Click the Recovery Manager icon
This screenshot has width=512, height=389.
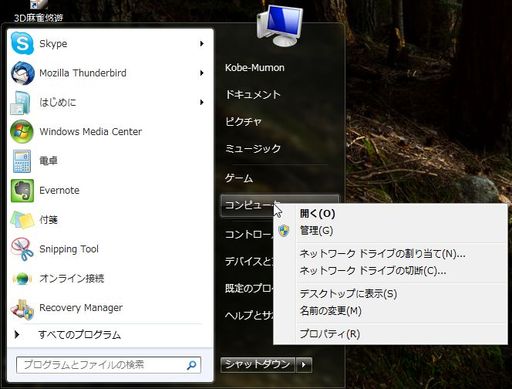22,309
